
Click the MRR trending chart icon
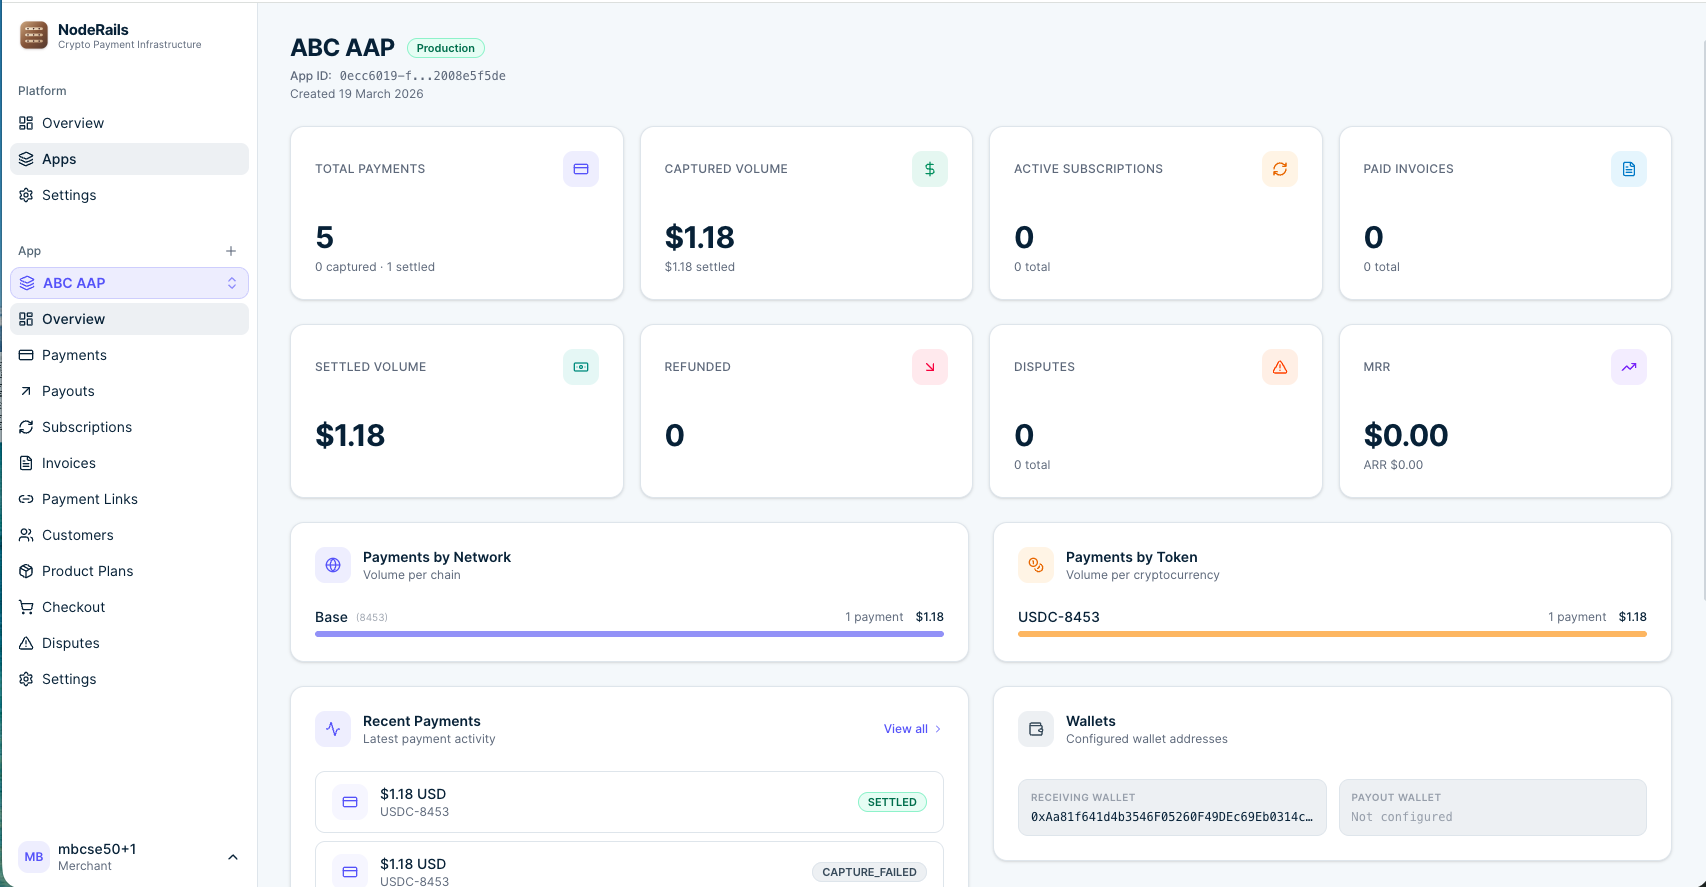click(x=1628, y=367)
